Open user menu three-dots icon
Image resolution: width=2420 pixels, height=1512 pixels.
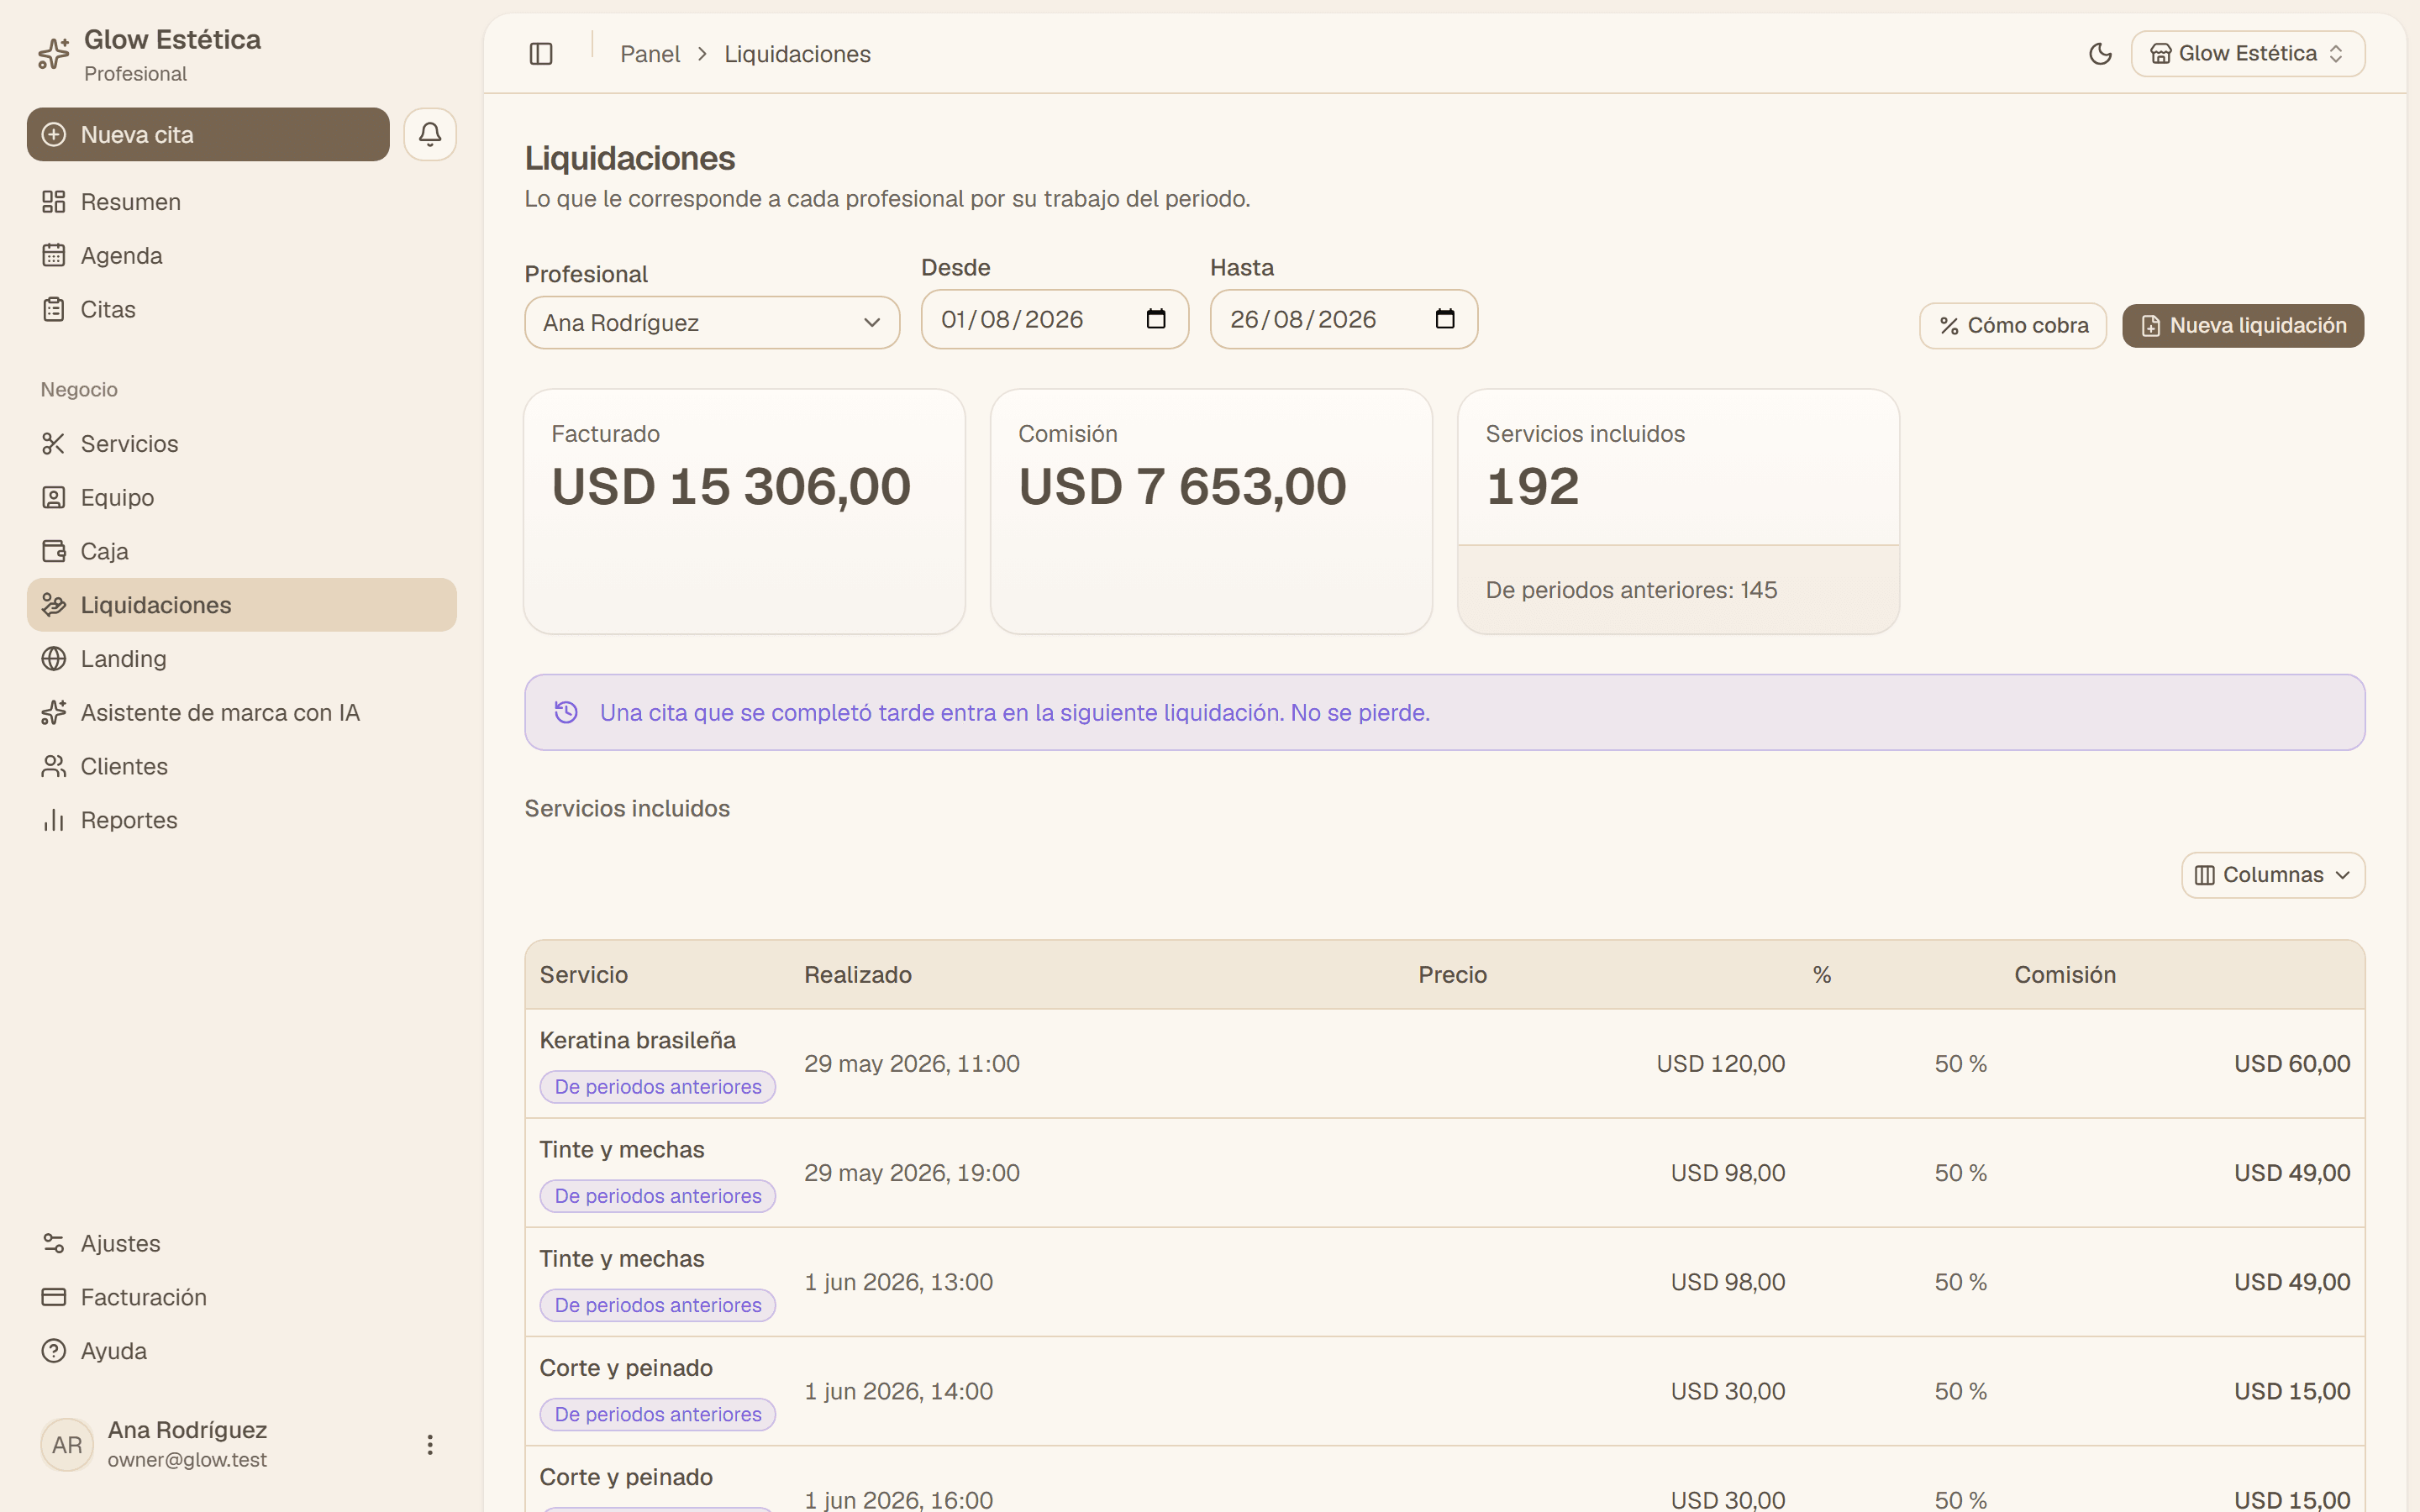430,1444
